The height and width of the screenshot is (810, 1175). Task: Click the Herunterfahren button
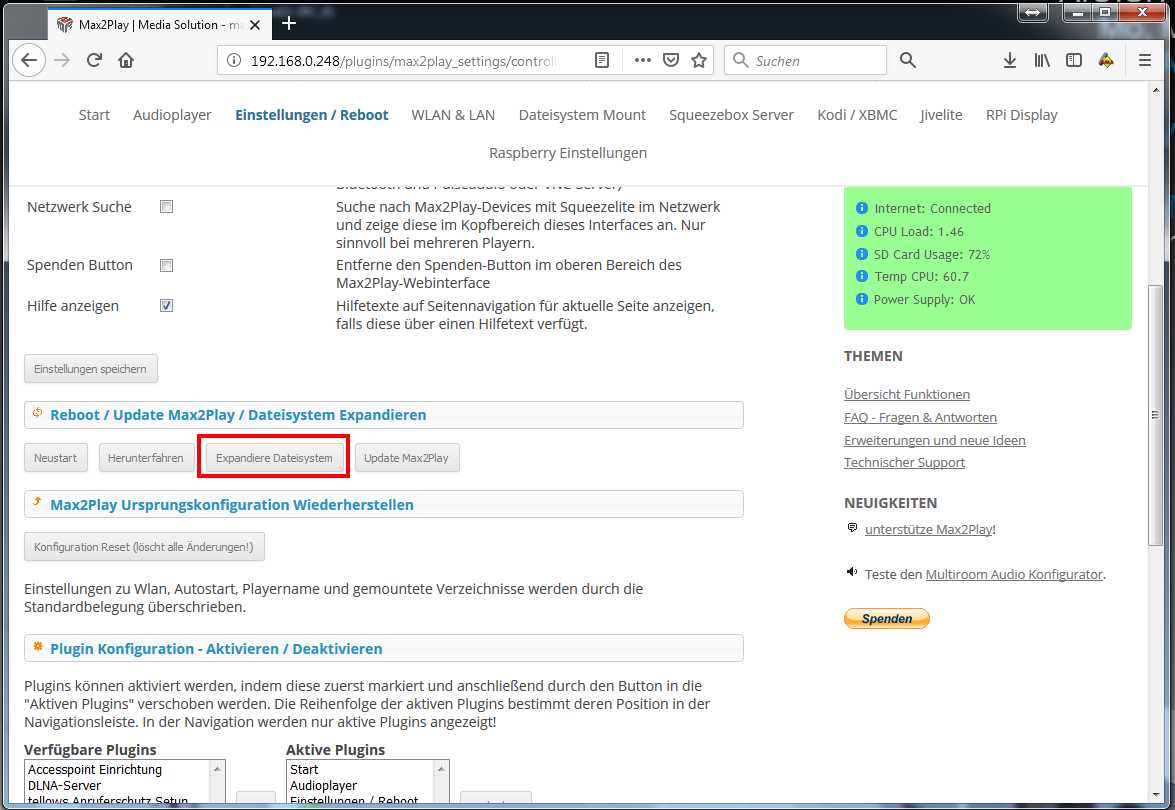(x=146, y=458)
